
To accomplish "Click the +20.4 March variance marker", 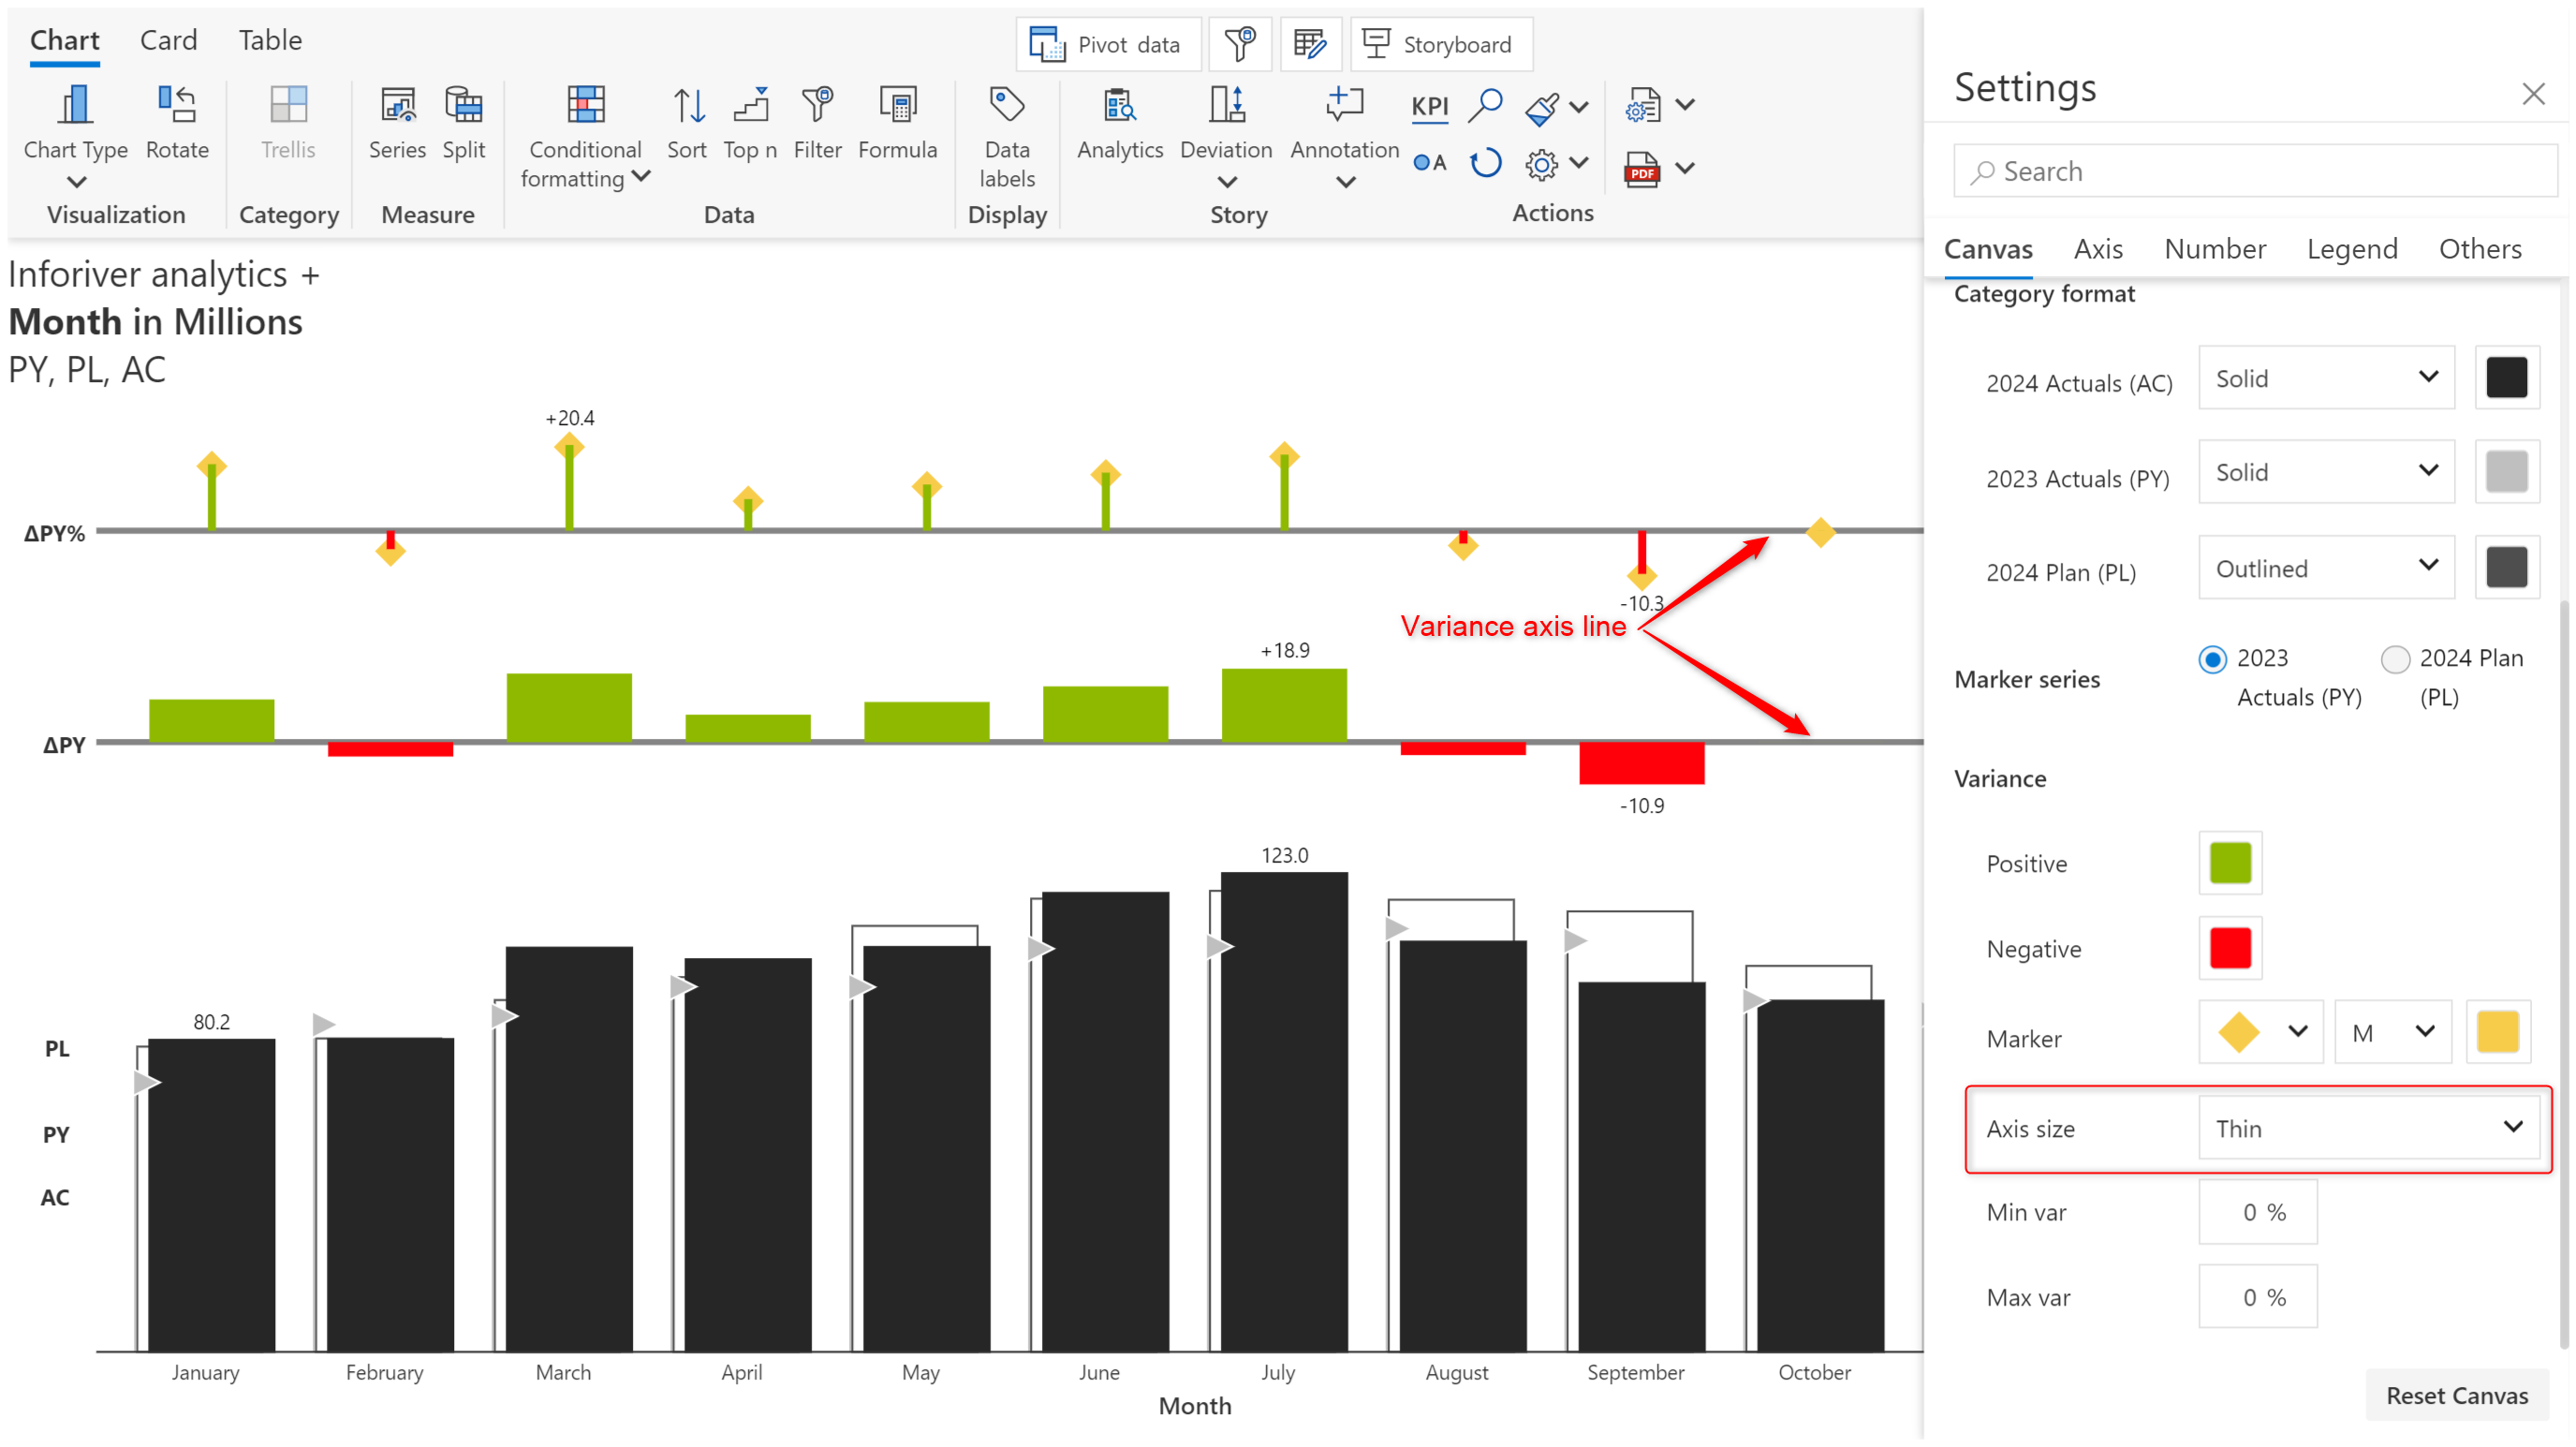I will (x=569, y=446).
